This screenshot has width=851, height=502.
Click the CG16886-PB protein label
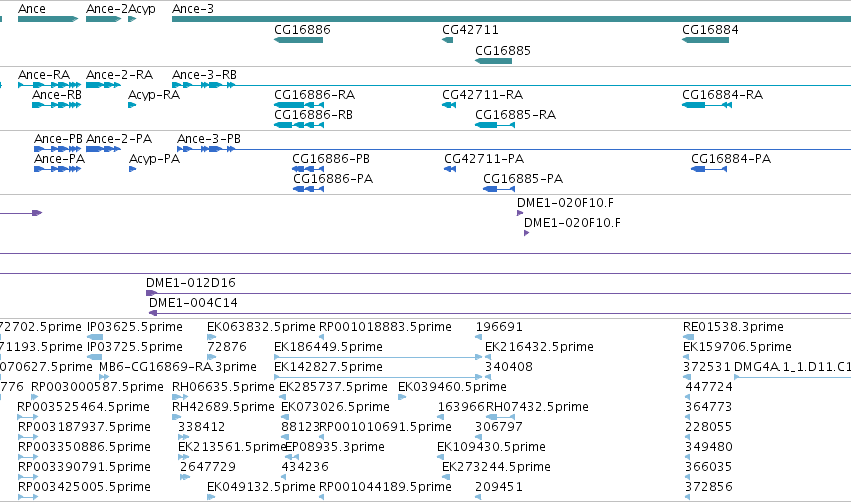point(331,158)
